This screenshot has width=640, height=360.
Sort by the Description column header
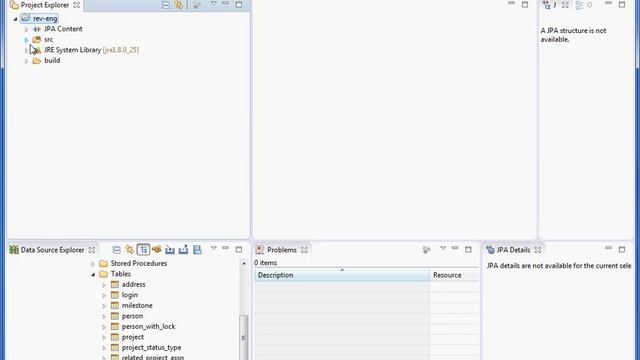[342, 275]
